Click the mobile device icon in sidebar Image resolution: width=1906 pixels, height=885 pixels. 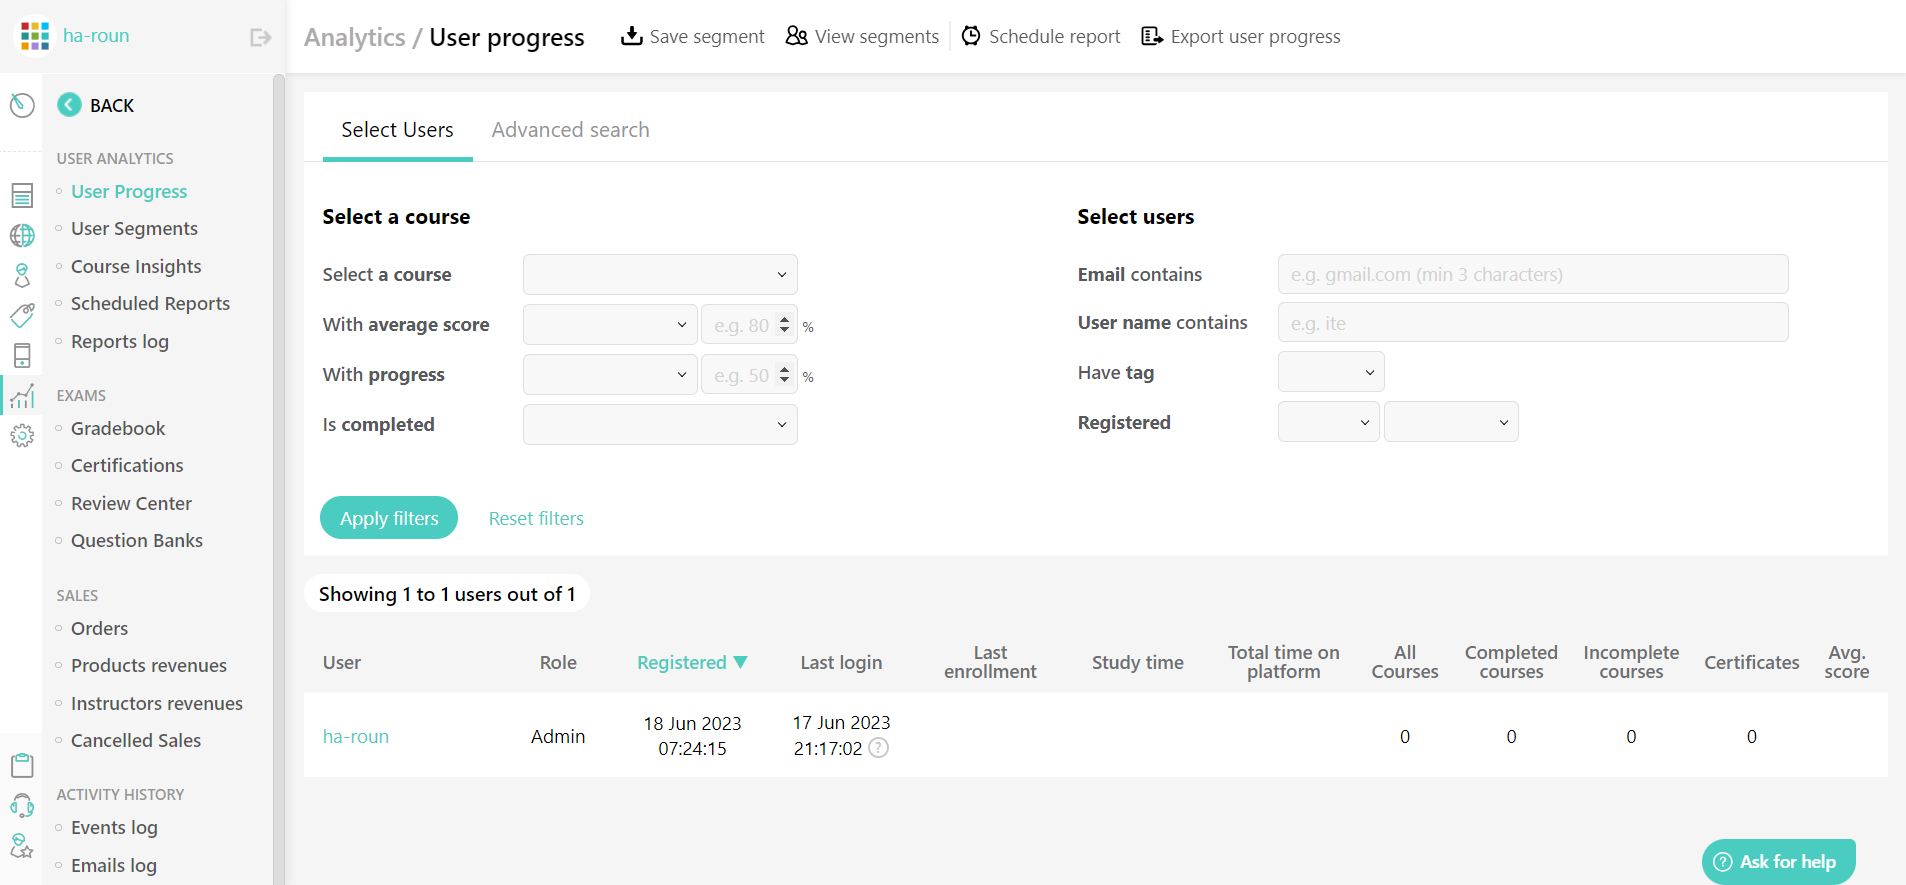[x=22, y=355]
